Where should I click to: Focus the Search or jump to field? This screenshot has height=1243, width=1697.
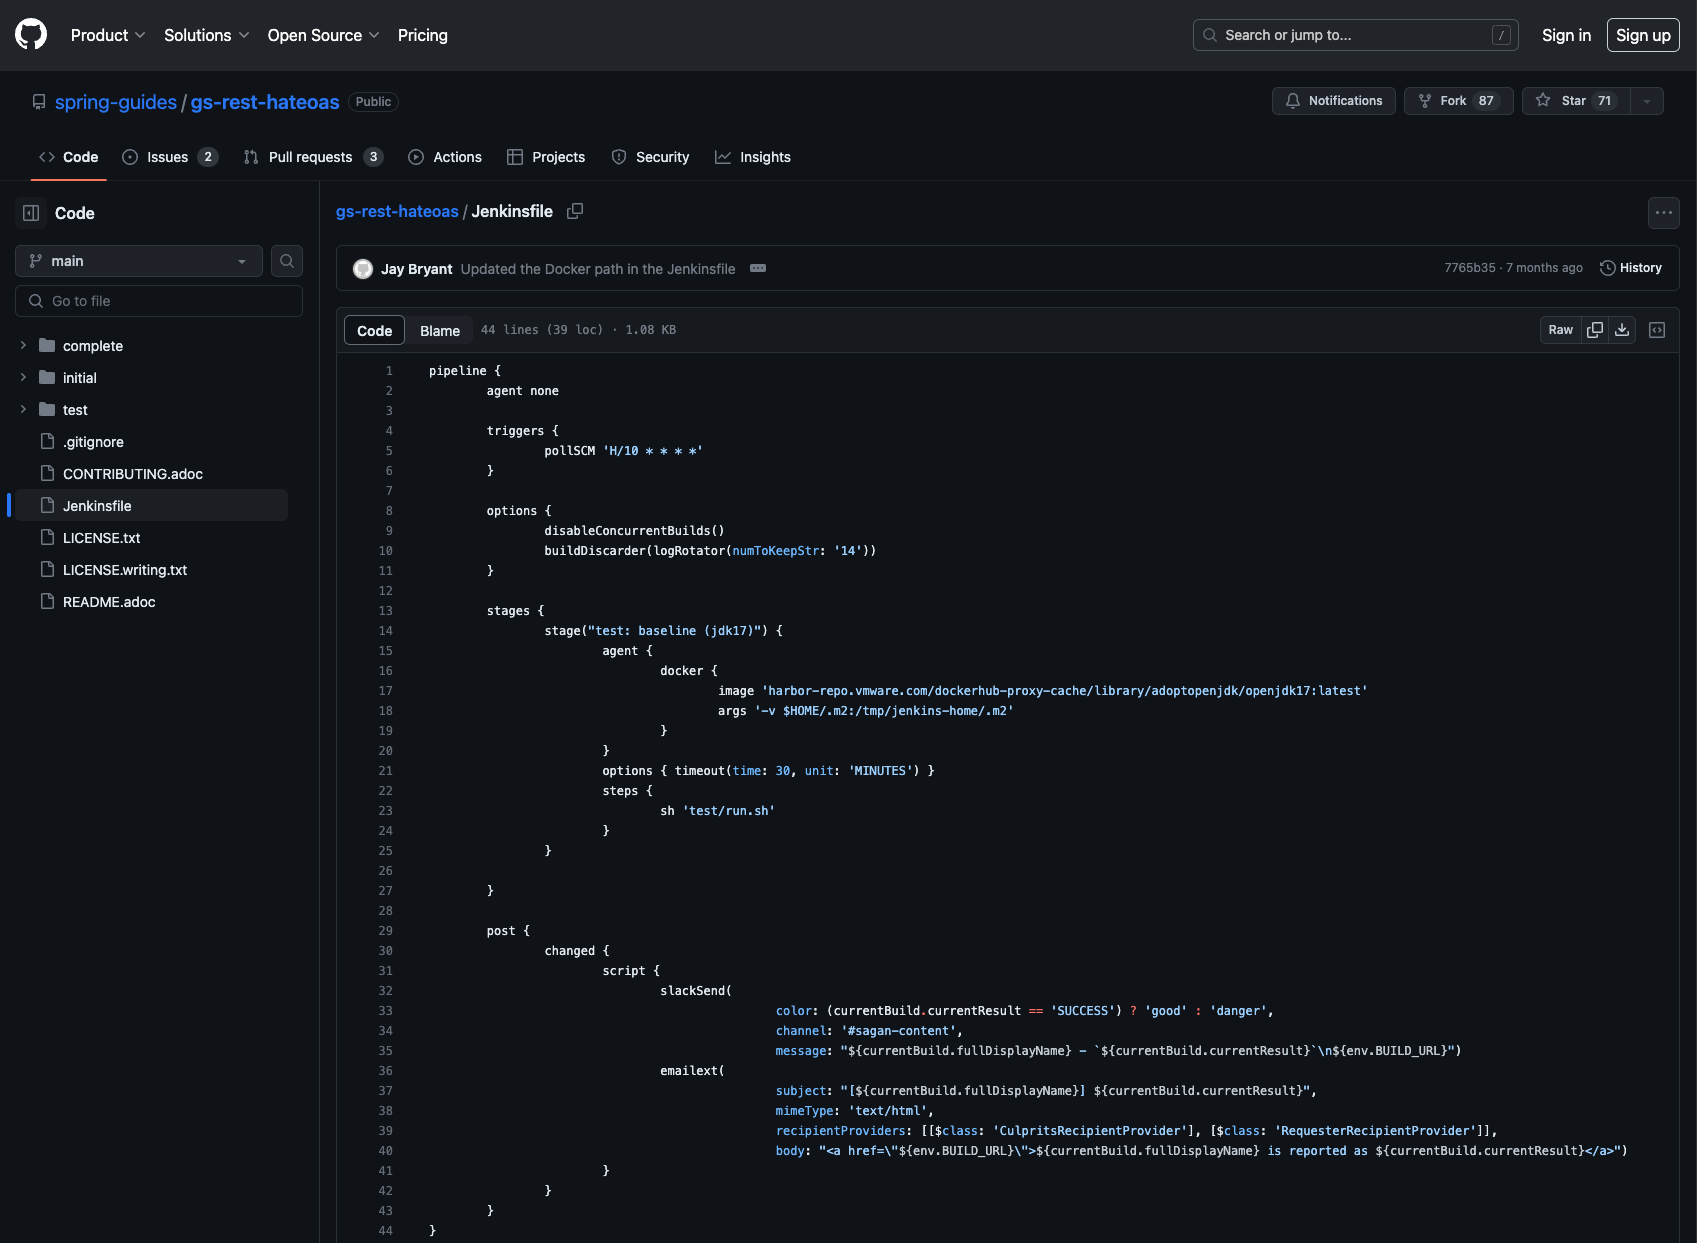(x=1355, y=35)
